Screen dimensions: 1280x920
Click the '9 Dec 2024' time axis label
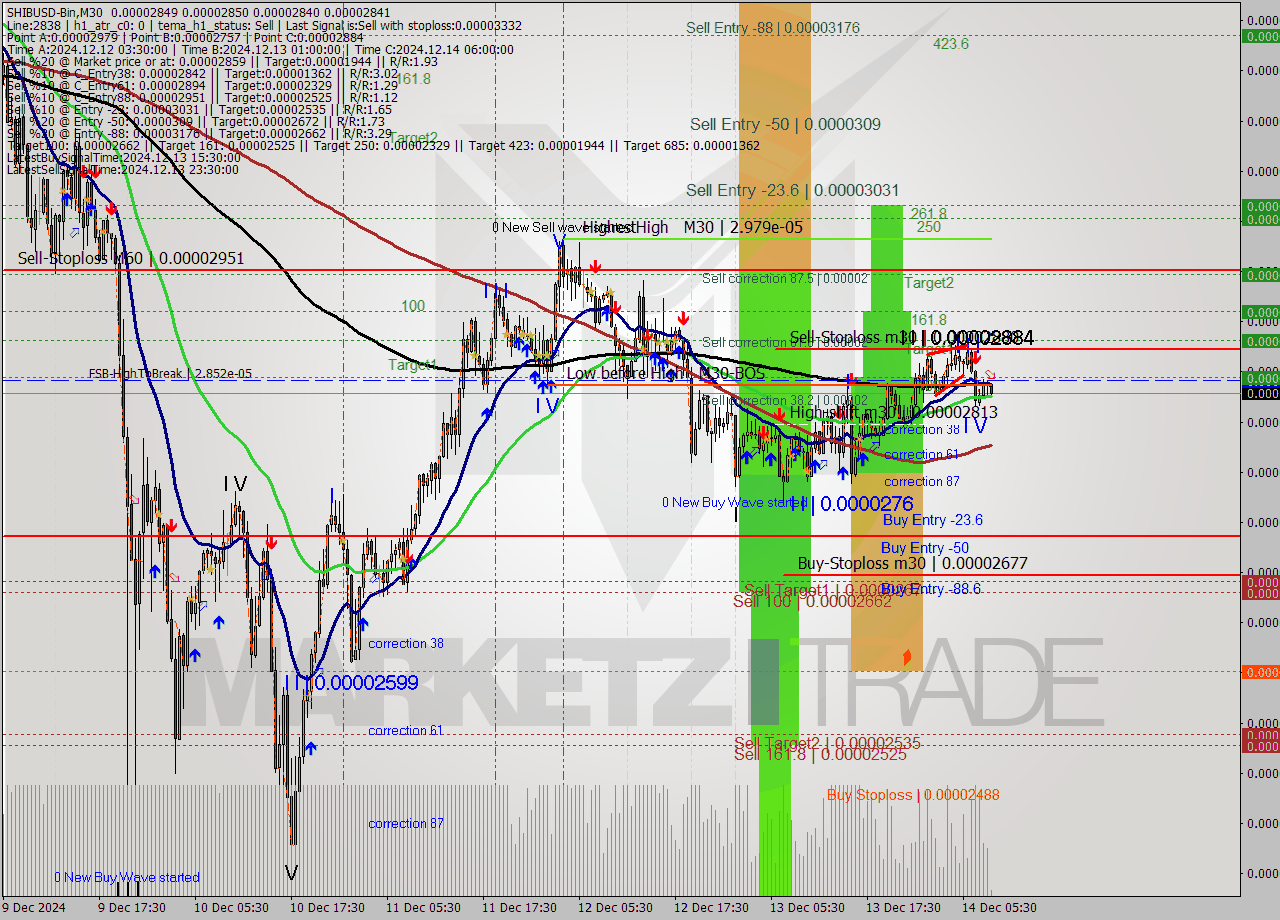pos(34,908)
